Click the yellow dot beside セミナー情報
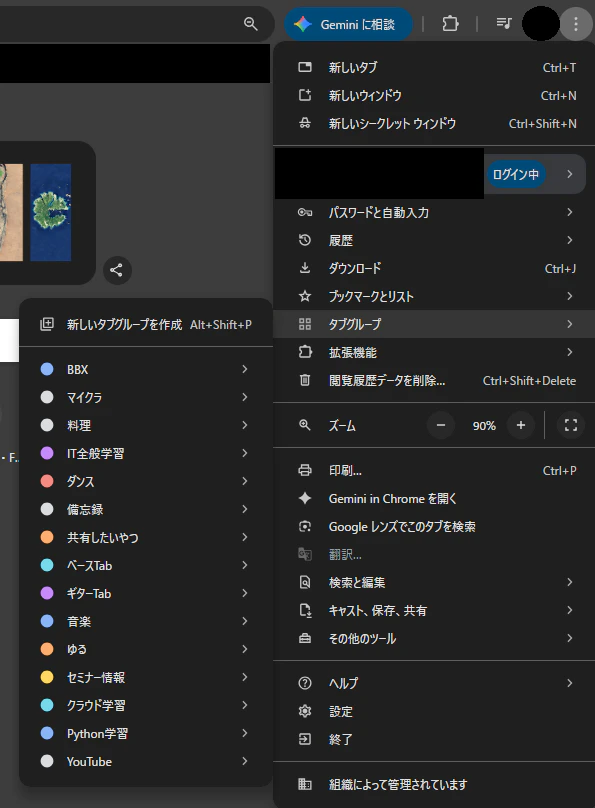 pos(47,677)
